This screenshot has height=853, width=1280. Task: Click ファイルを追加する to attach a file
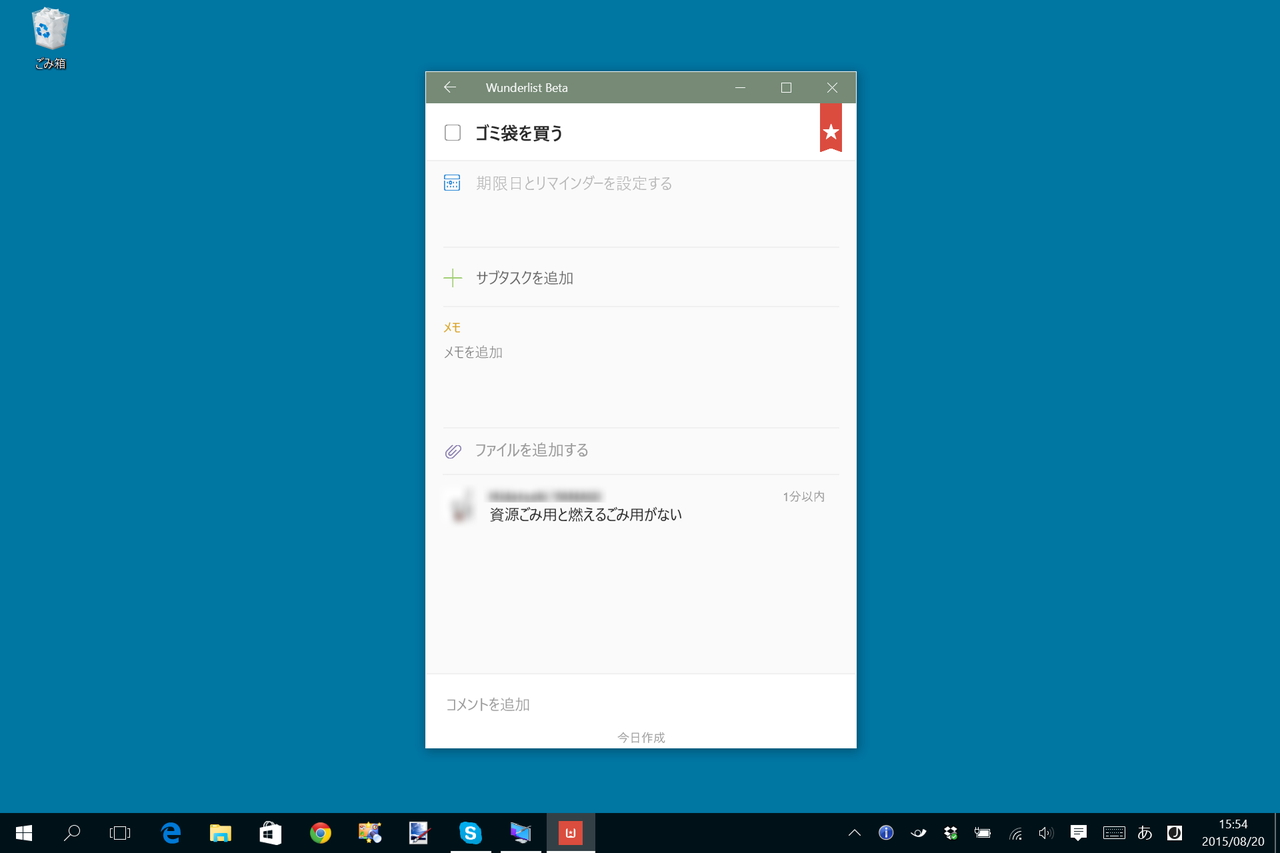[532, 450]
